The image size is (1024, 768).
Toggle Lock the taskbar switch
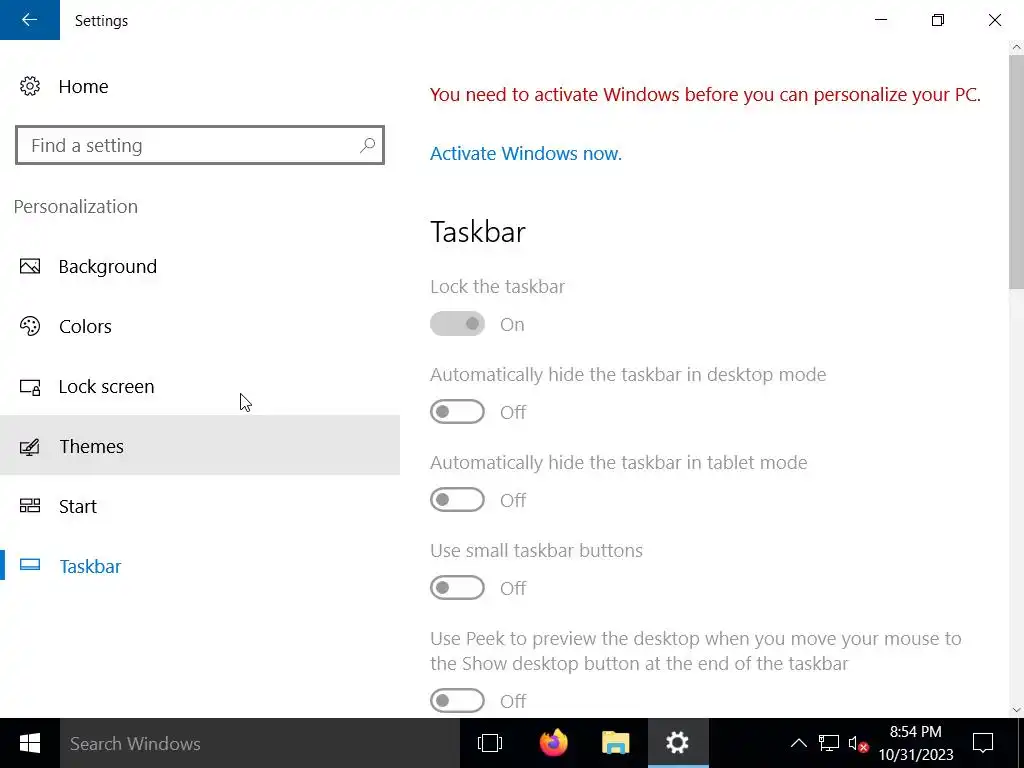click(x=457, y=324)
